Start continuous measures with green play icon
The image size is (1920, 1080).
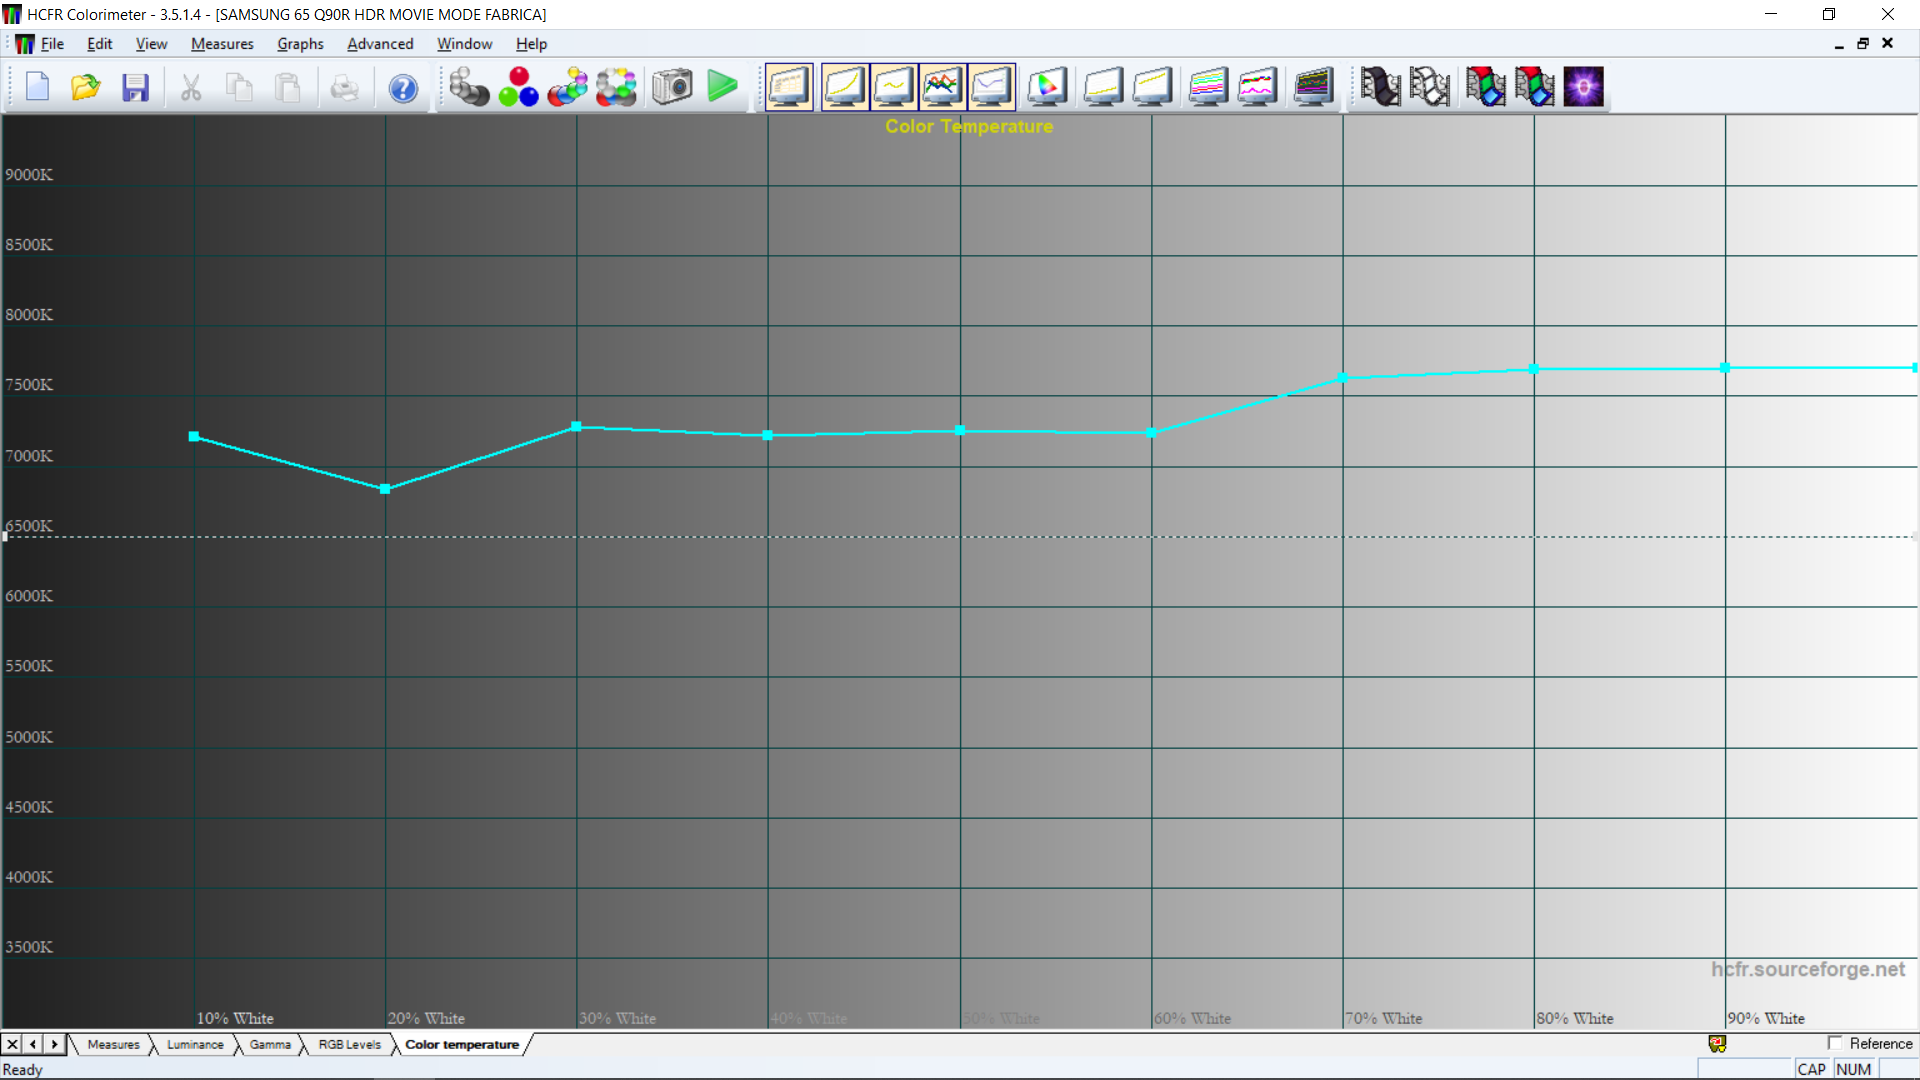click(x=722, y=87)
